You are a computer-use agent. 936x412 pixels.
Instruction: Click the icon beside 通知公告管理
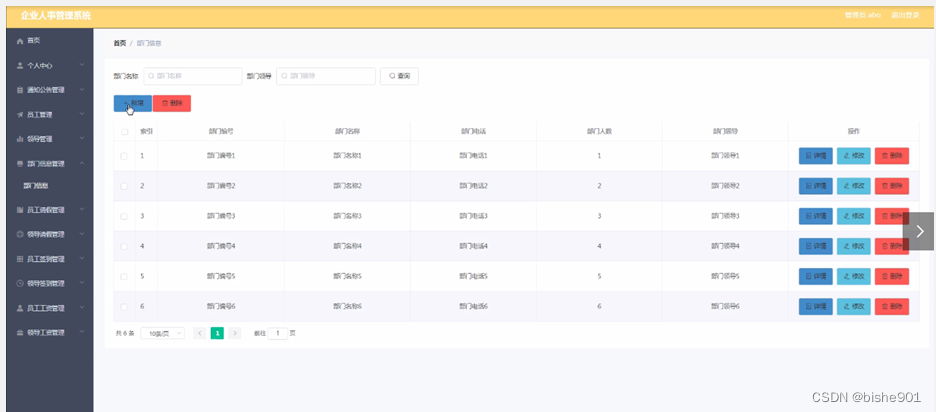20,90
